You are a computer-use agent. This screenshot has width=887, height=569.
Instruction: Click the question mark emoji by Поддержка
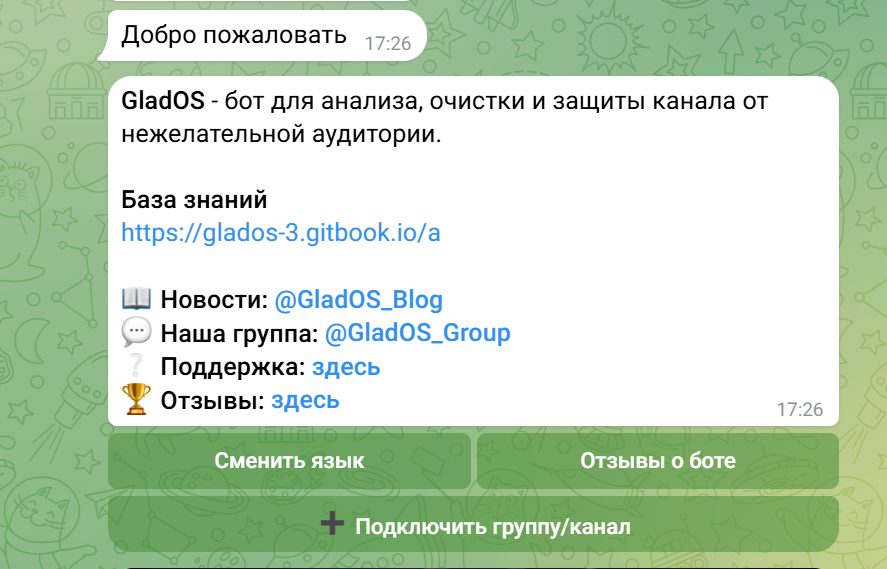136,366
